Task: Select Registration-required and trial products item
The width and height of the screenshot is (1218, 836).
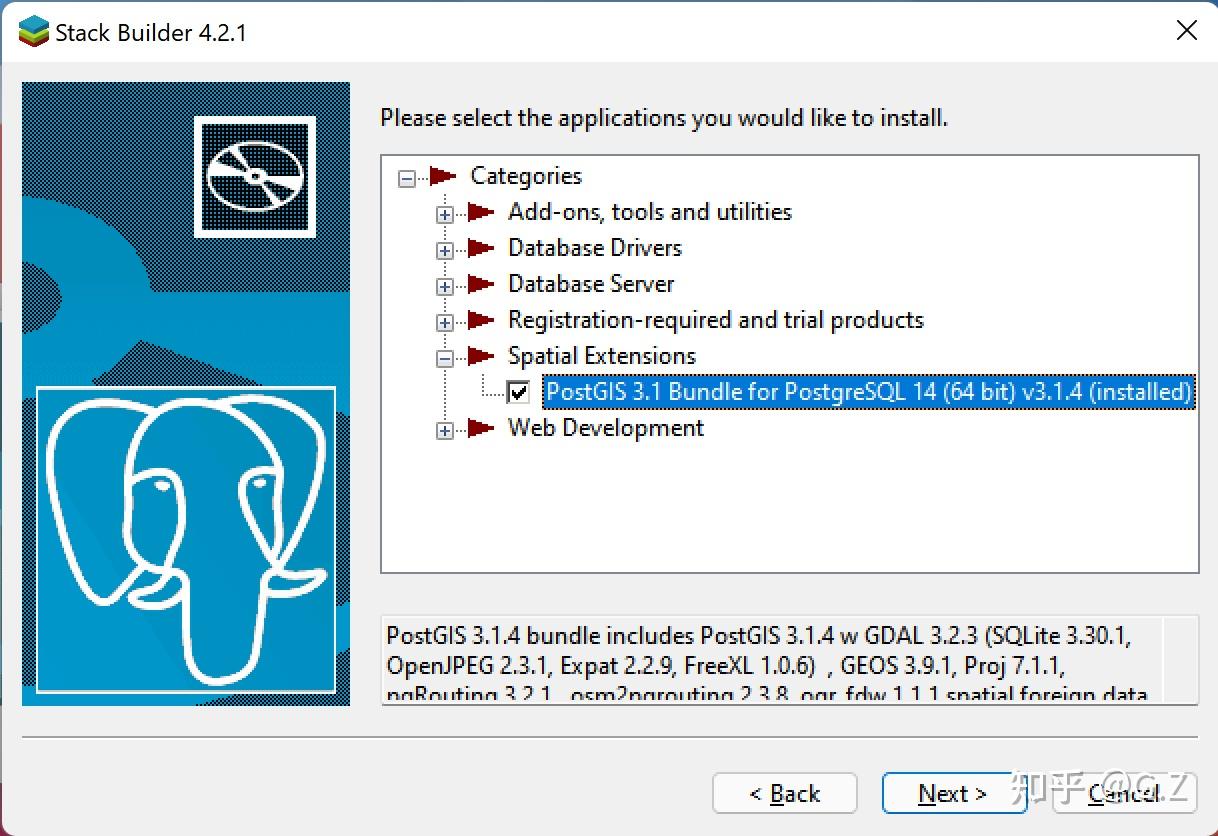Action: click(715, 320)
